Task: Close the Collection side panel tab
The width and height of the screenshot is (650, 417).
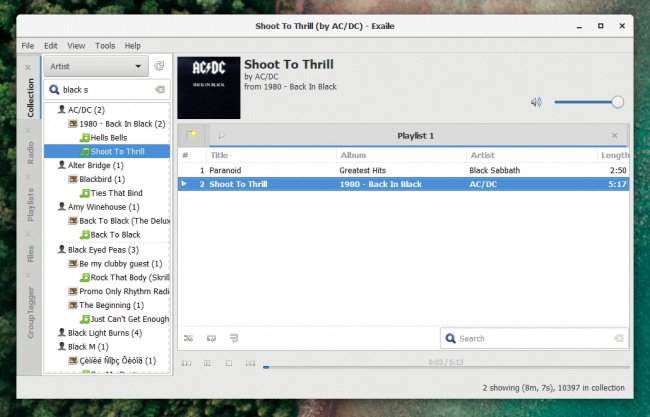Action: pyautogui.click(x=28, y=67)
